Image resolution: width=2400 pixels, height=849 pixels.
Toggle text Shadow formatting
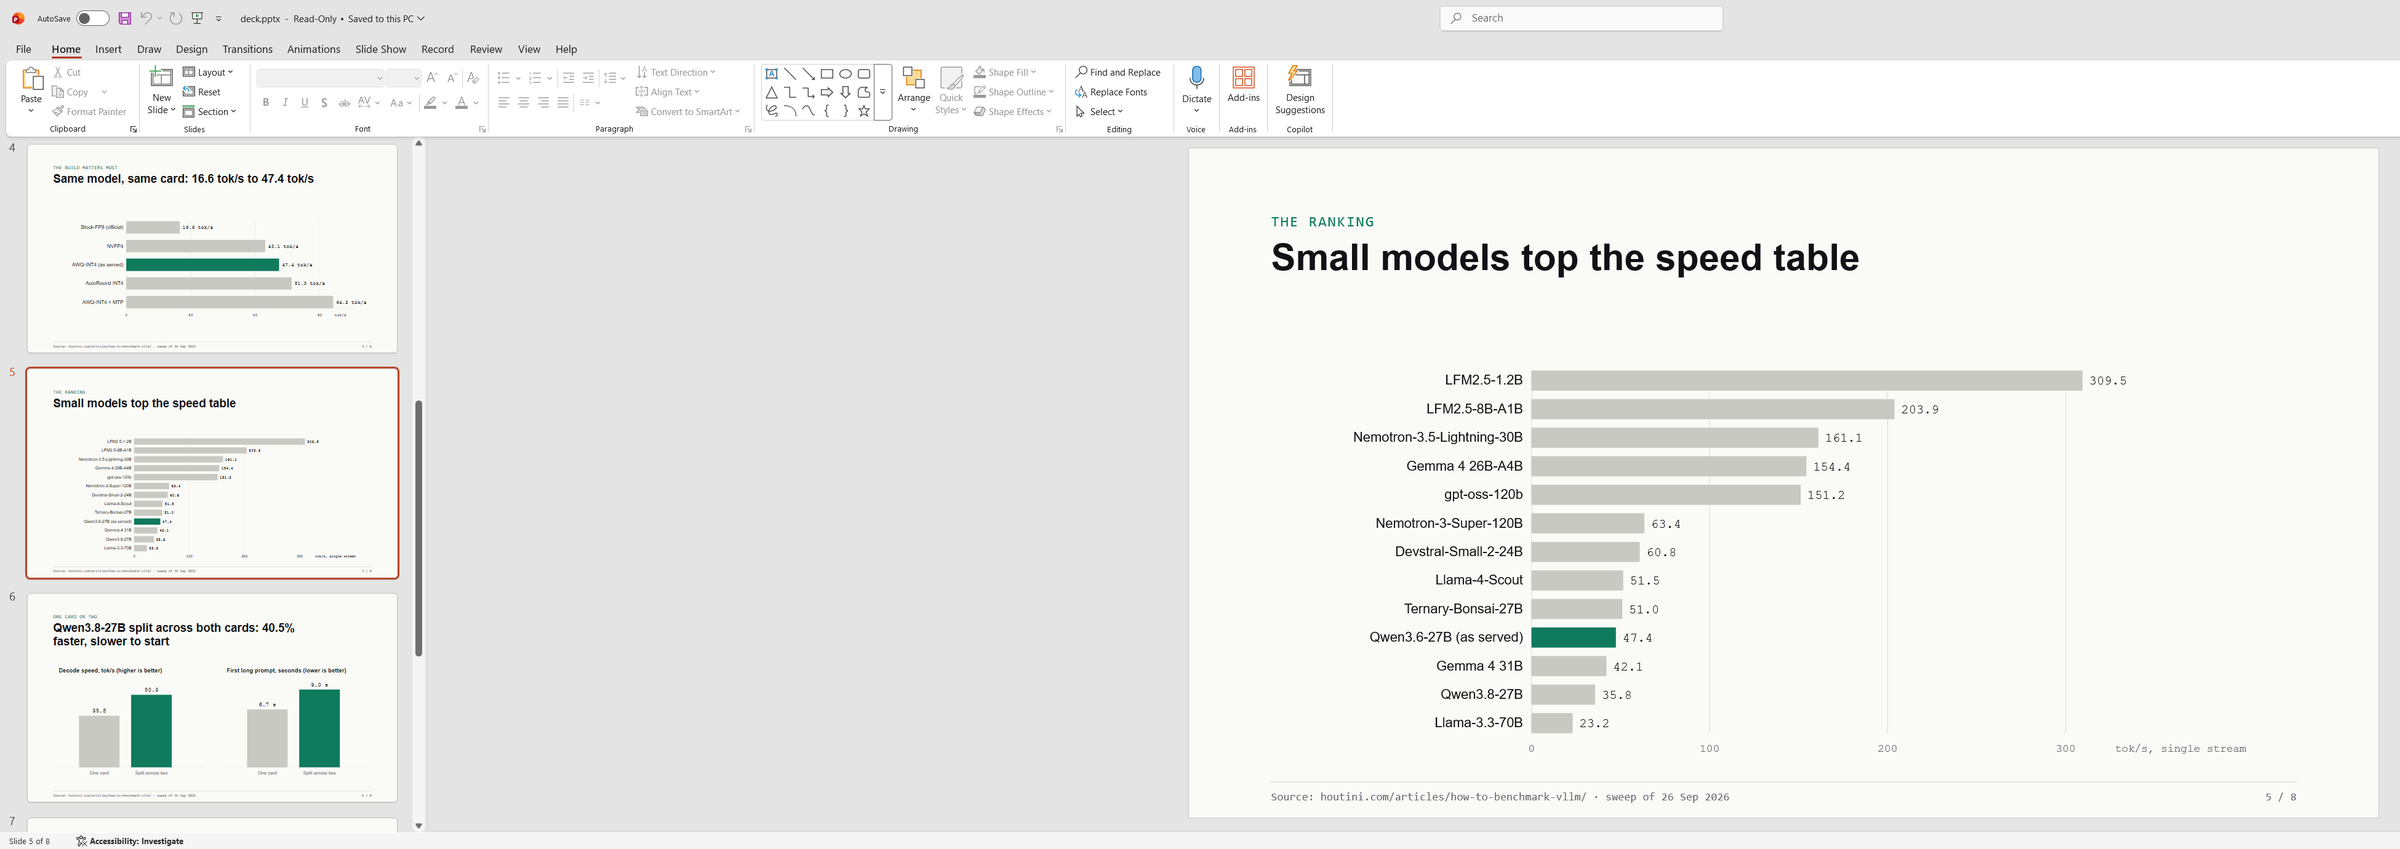324,103
